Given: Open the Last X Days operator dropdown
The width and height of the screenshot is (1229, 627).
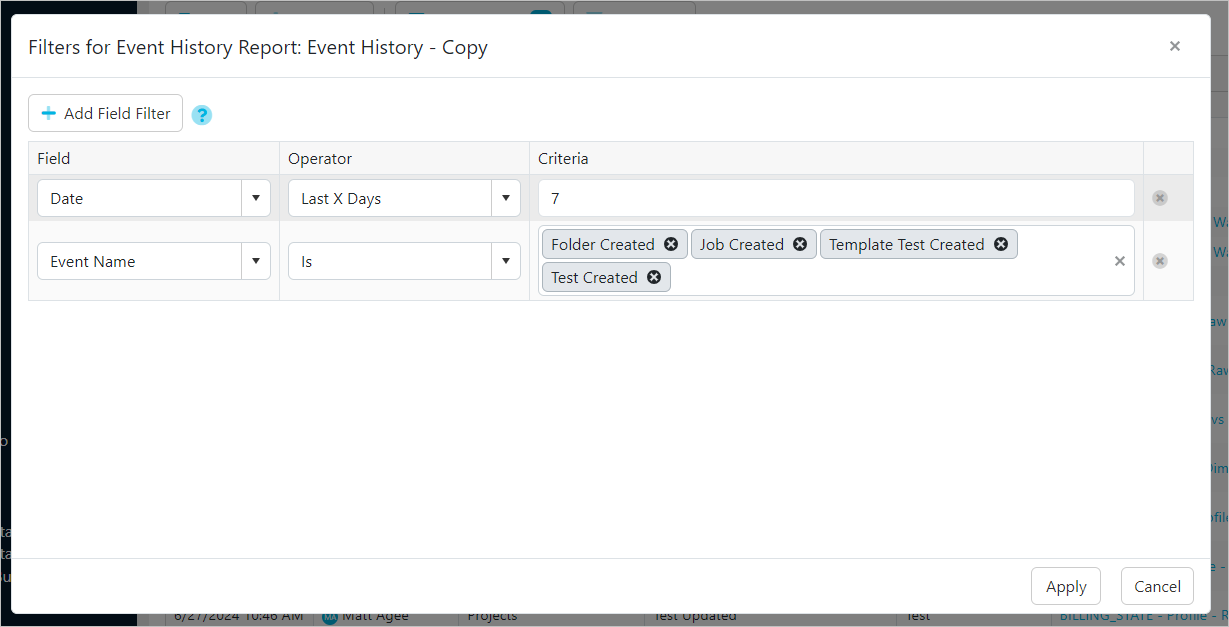Looking at the screenshot, I should pos(506,198).
